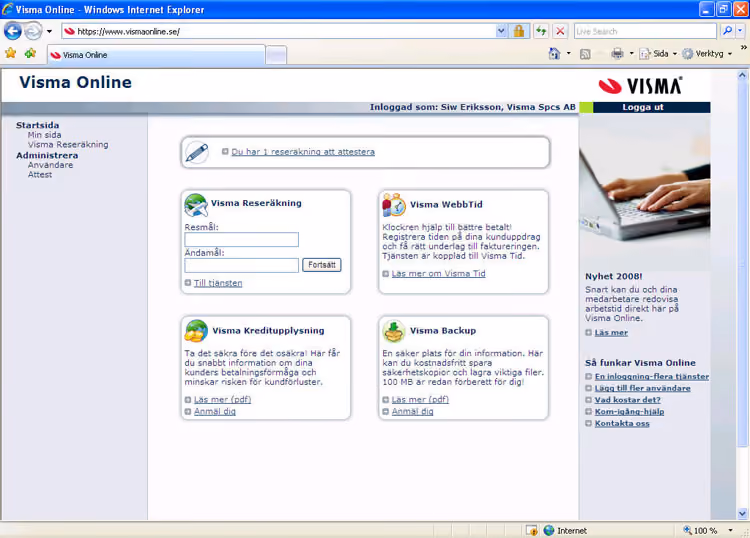Go back with the browser Back arrow

coord(13,32)
